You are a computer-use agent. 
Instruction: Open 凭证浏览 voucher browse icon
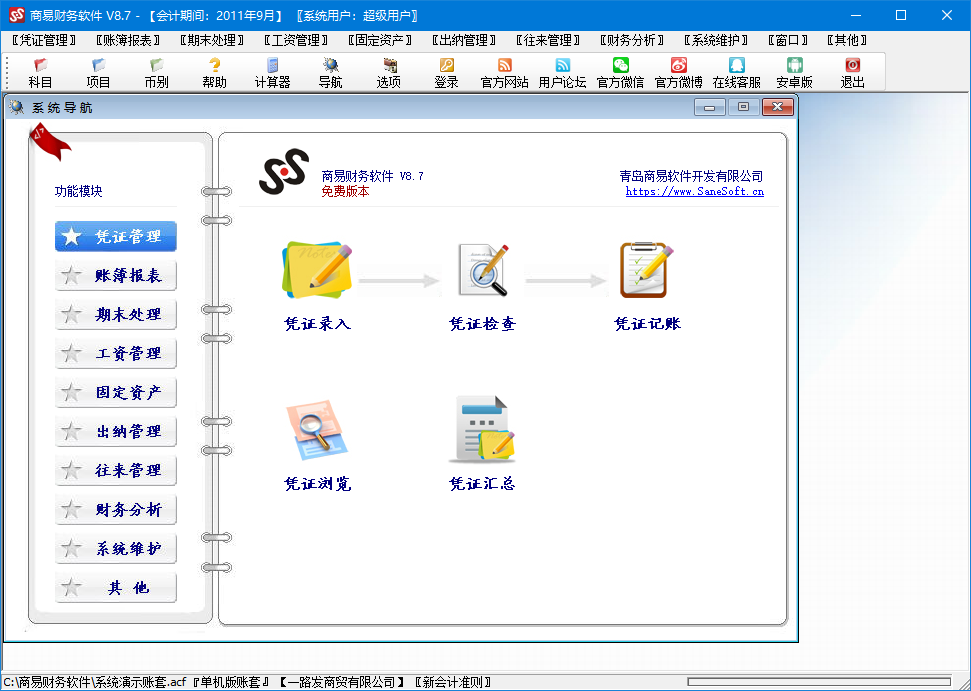pyautogui.click(x=317, y=430)
